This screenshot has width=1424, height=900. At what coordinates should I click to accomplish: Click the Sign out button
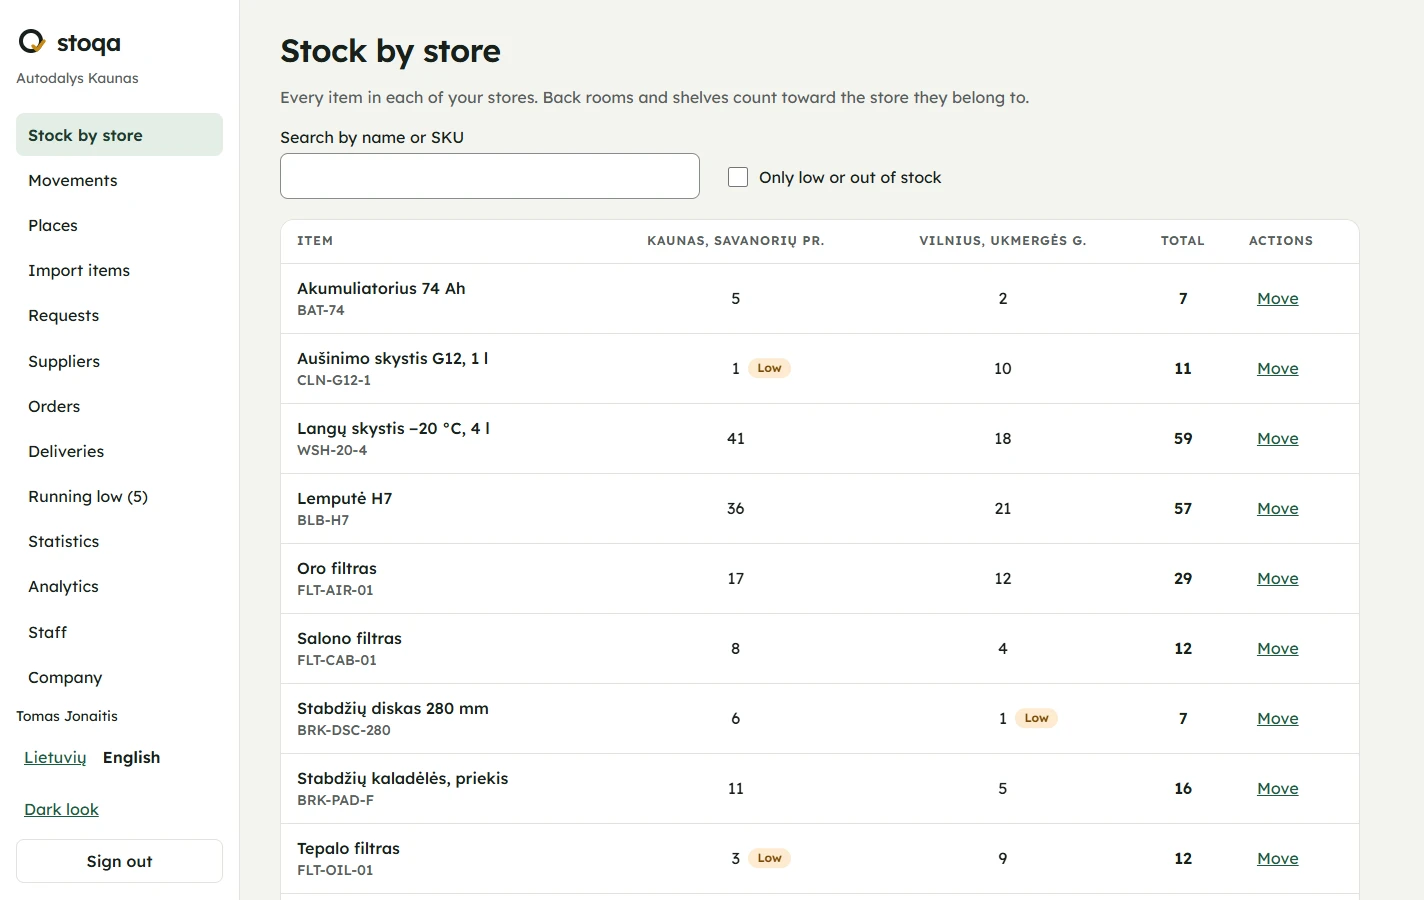point(119,861)
